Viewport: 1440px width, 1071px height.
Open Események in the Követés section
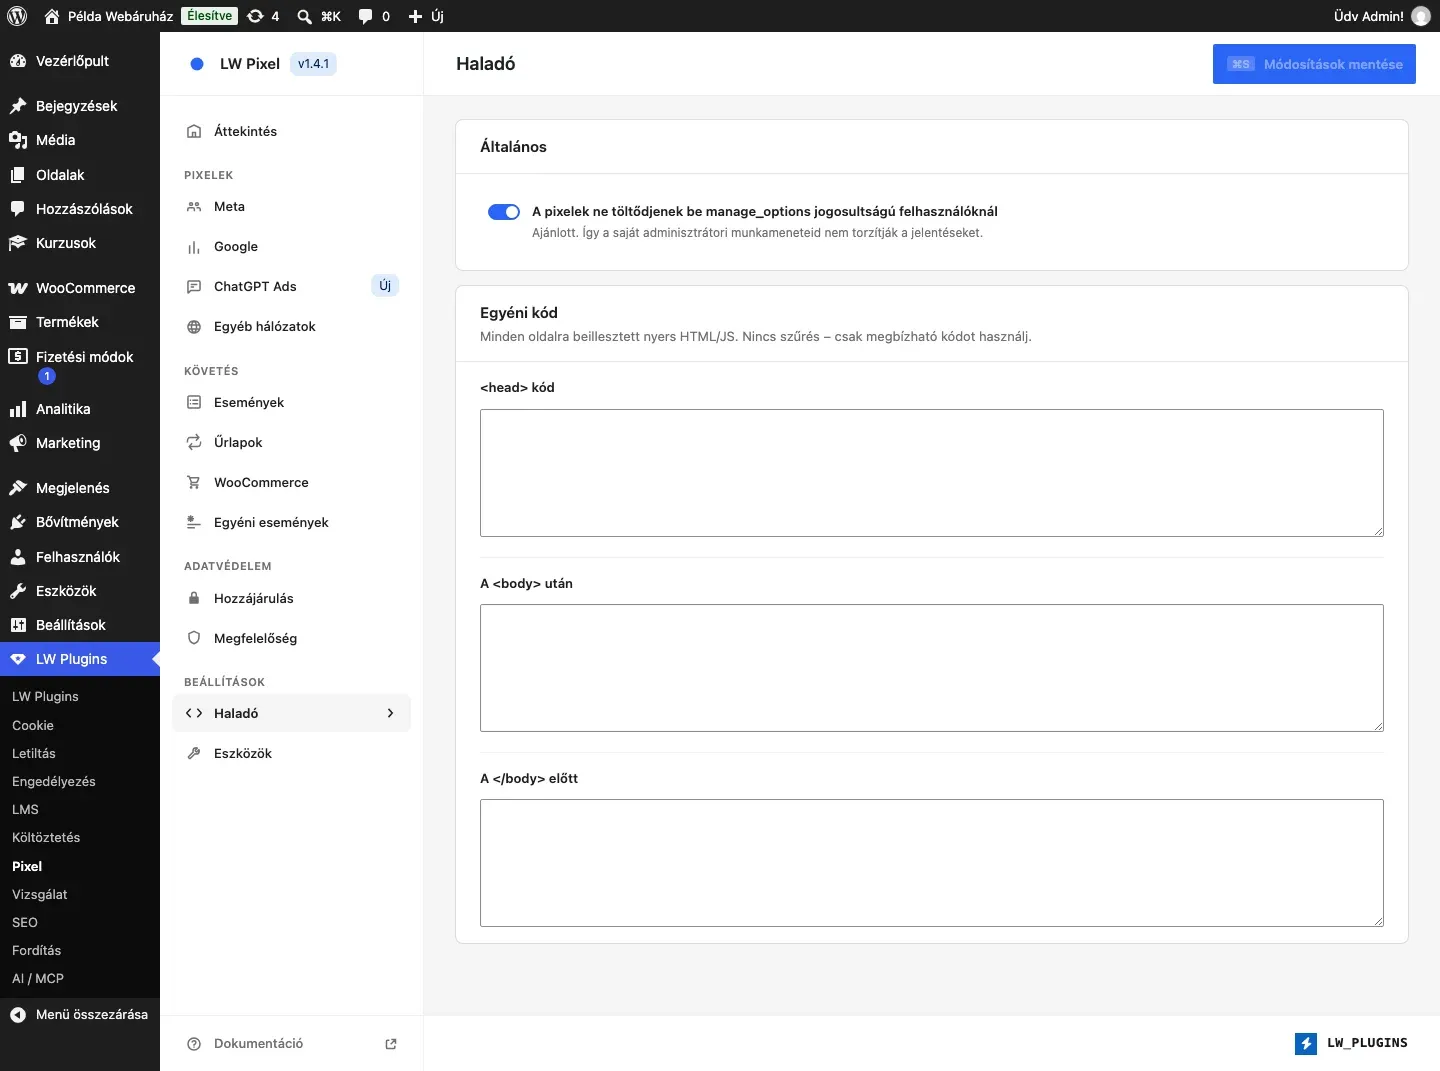tap(292, 402)
